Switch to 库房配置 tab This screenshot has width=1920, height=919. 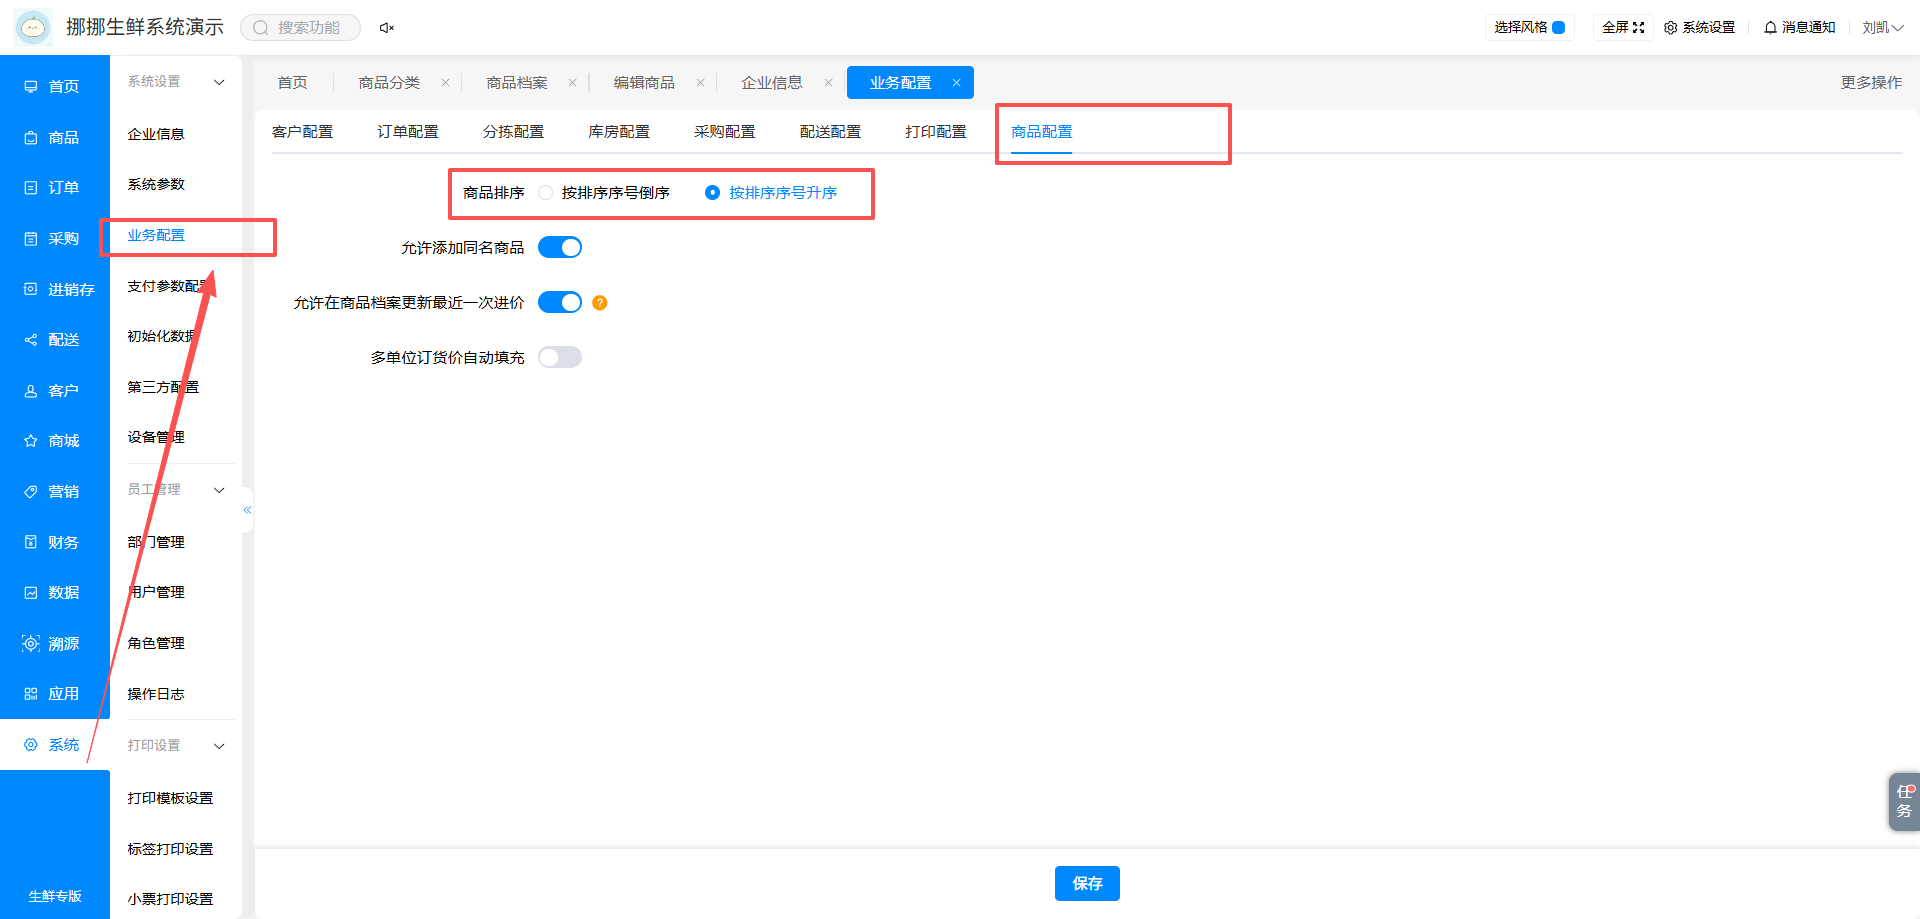click(619, 132)
